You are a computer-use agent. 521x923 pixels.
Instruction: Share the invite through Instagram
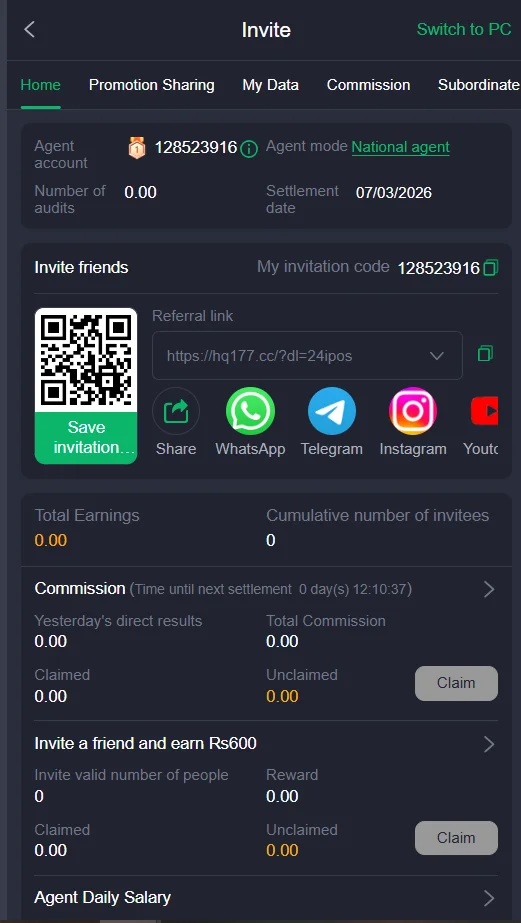(x=413, y=411)
